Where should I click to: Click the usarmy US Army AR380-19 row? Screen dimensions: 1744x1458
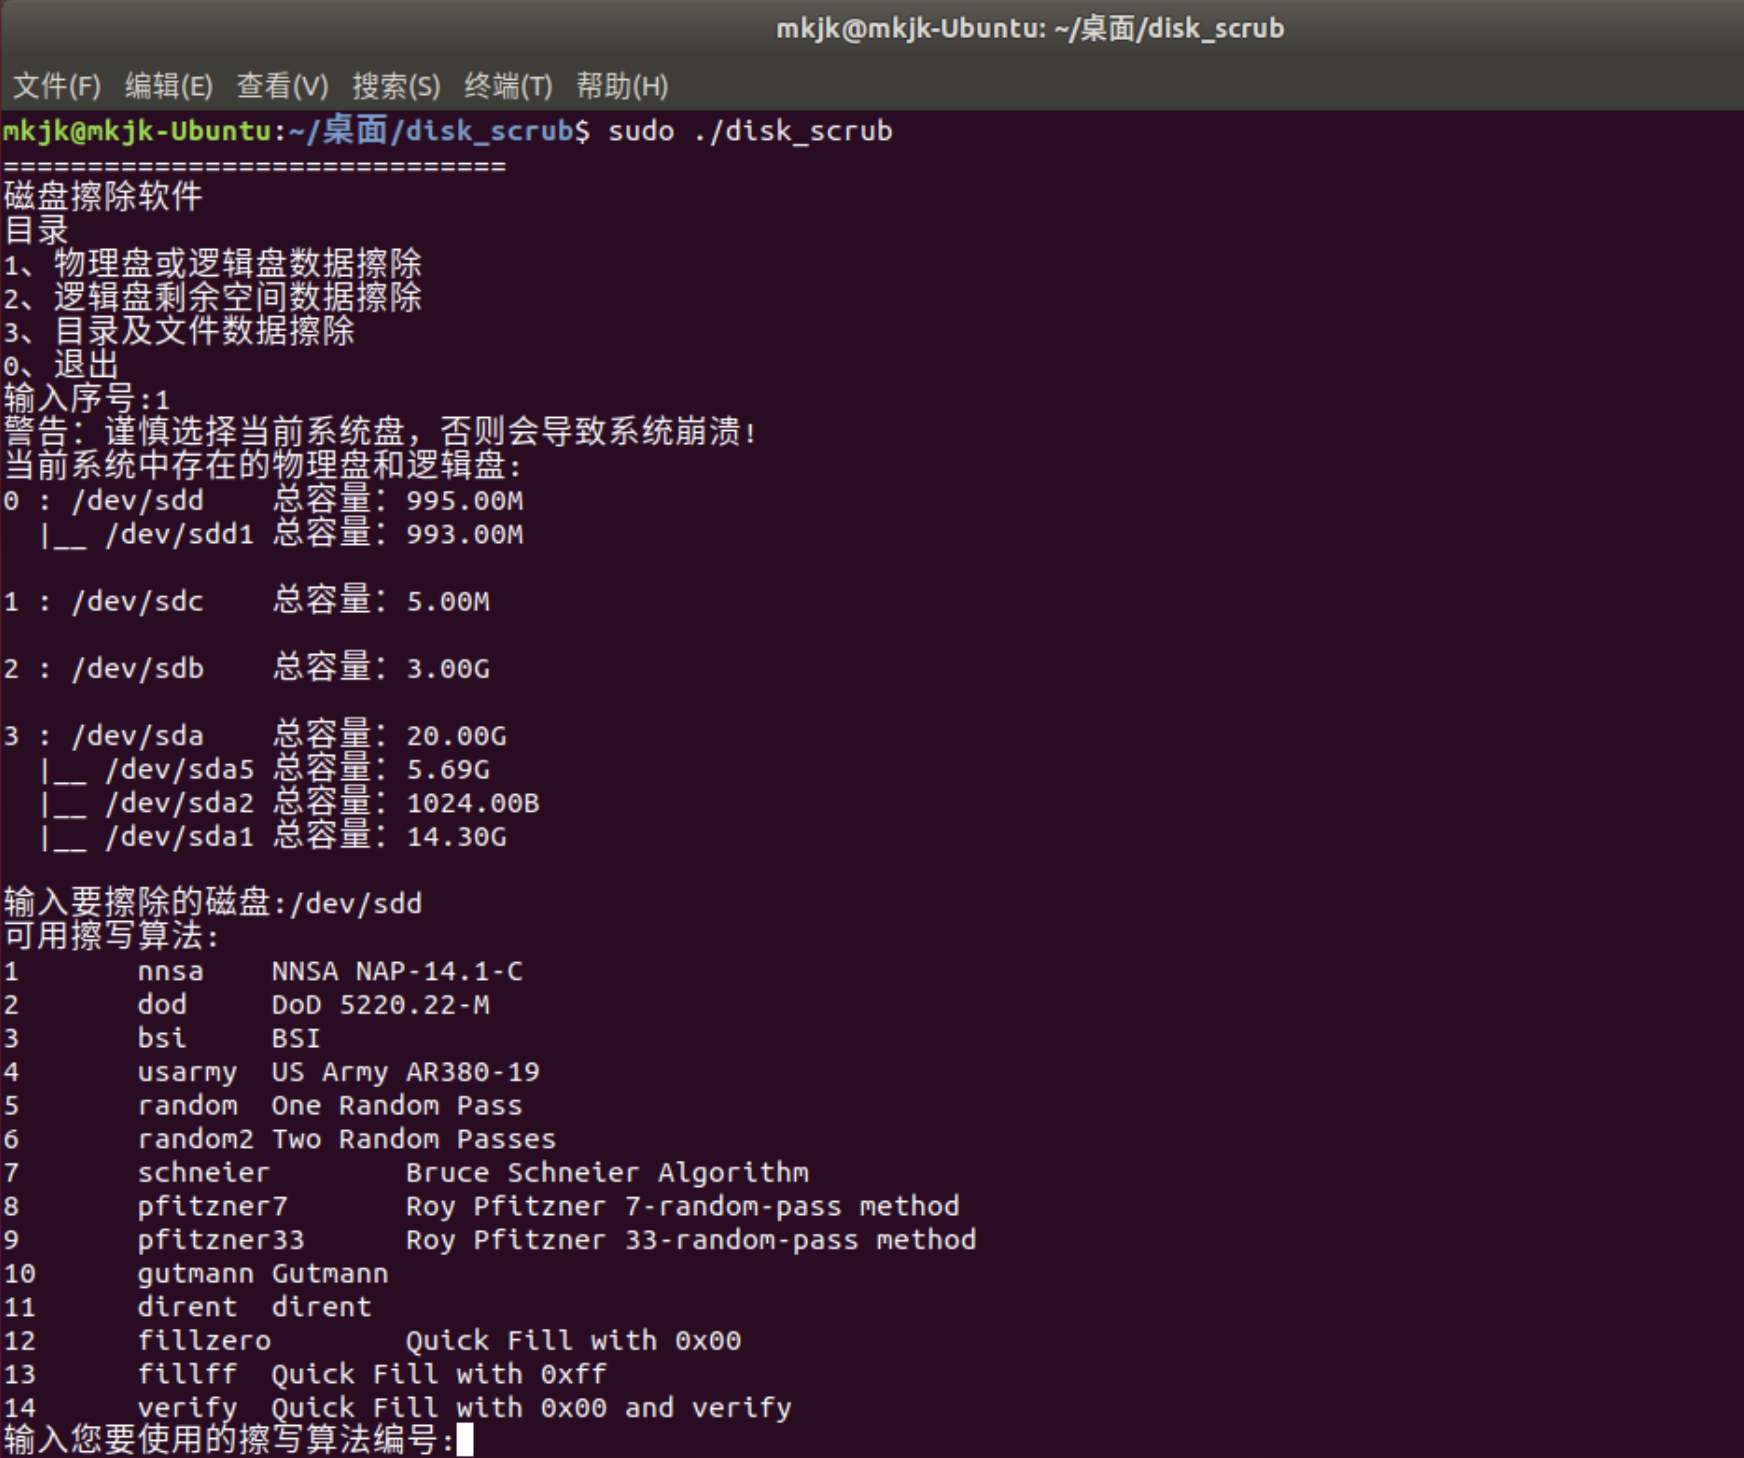pyautogui.click(x=272, y=1072)
